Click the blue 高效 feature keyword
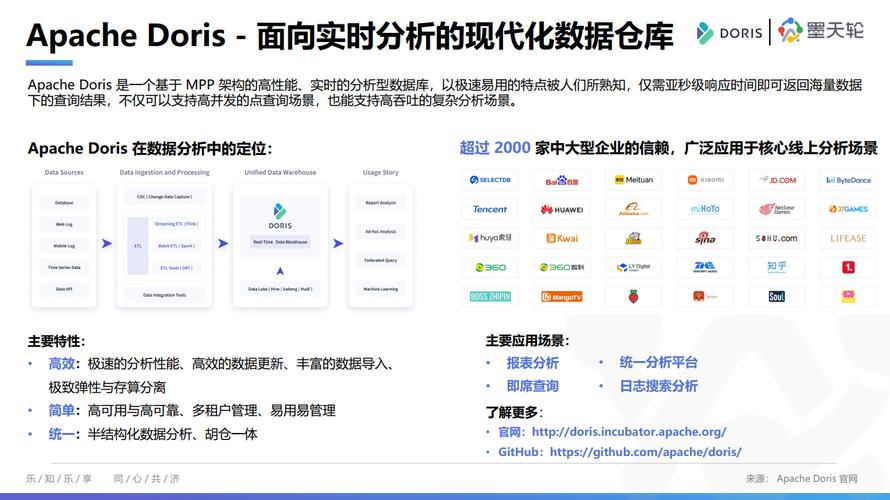The image size is (890, 500). tap(61, 364)
